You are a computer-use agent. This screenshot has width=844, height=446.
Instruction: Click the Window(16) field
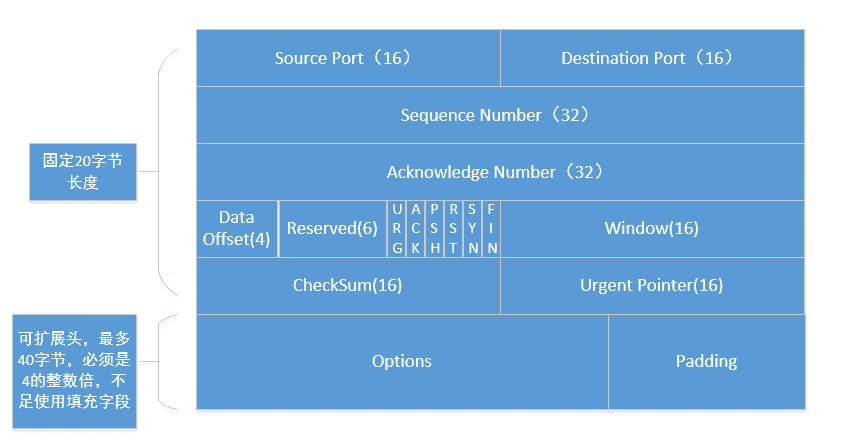point(652,229)
